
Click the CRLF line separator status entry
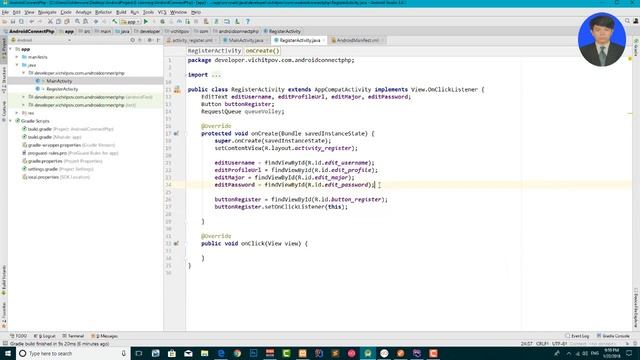(542, 344)
